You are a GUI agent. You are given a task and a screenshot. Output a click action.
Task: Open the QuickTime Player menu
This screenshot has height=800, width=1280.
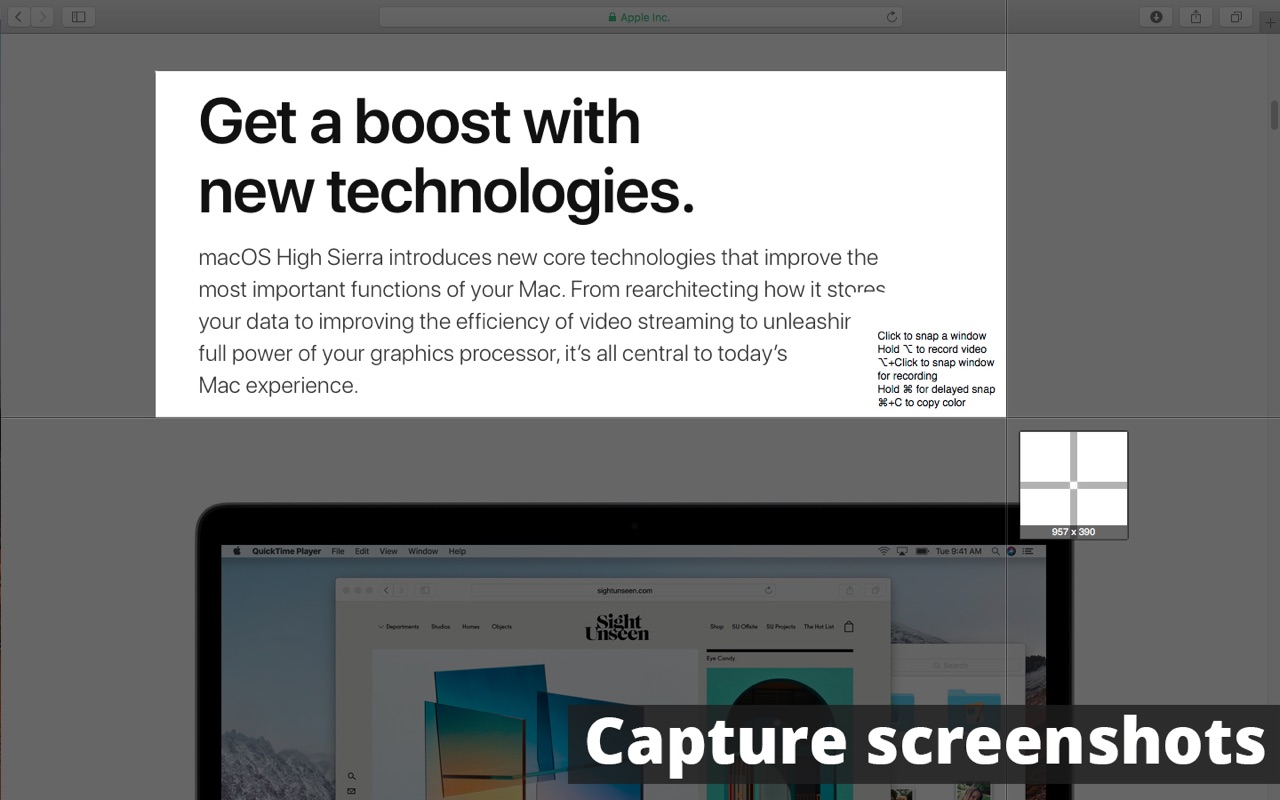(286, 551)
